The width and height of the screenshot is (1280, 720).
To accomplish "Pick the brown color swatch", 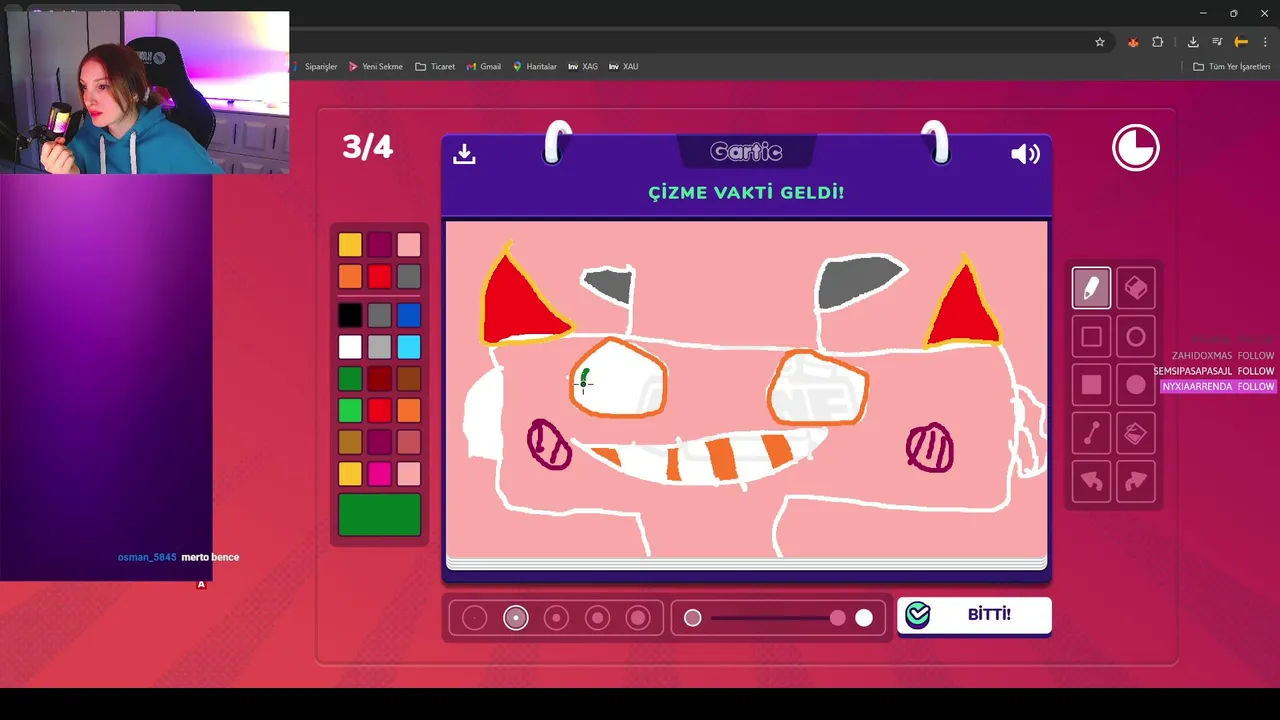I will click(x=409, y=379).
